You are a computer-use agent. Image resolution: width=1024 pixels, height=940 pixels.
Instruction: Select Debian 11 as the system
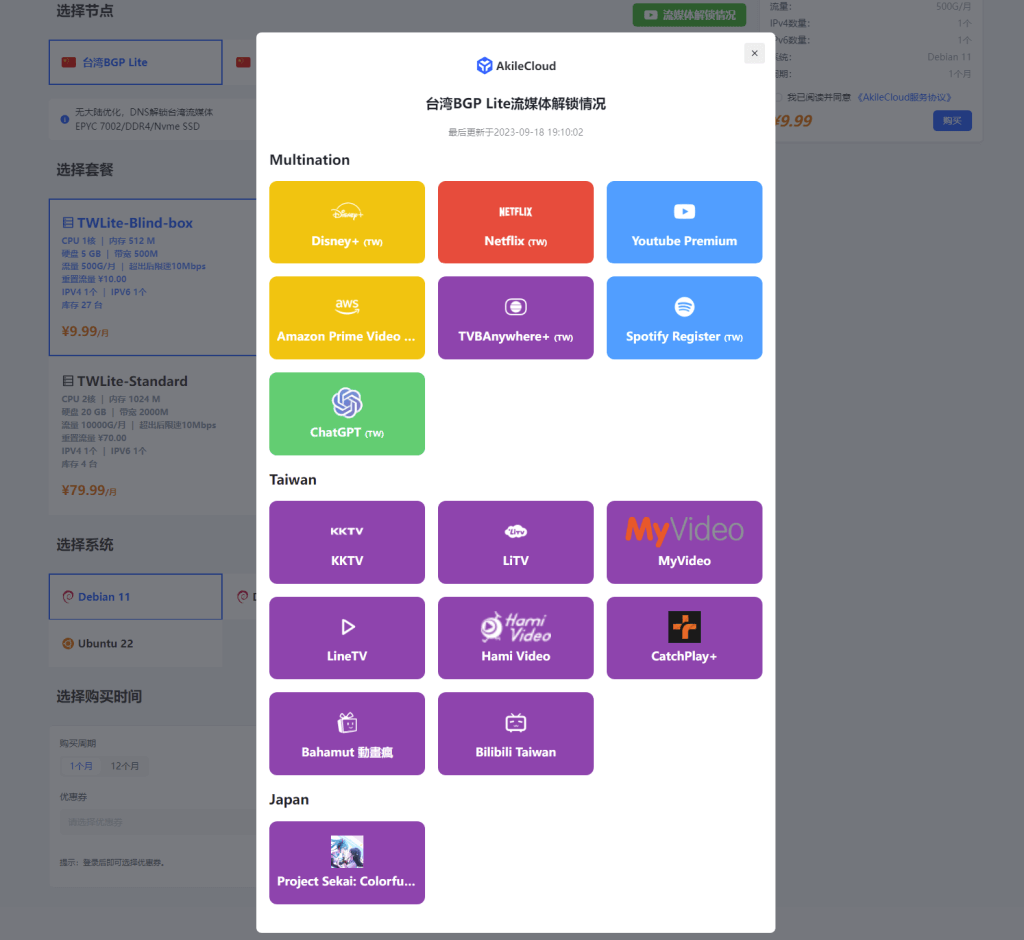(135, 597)
